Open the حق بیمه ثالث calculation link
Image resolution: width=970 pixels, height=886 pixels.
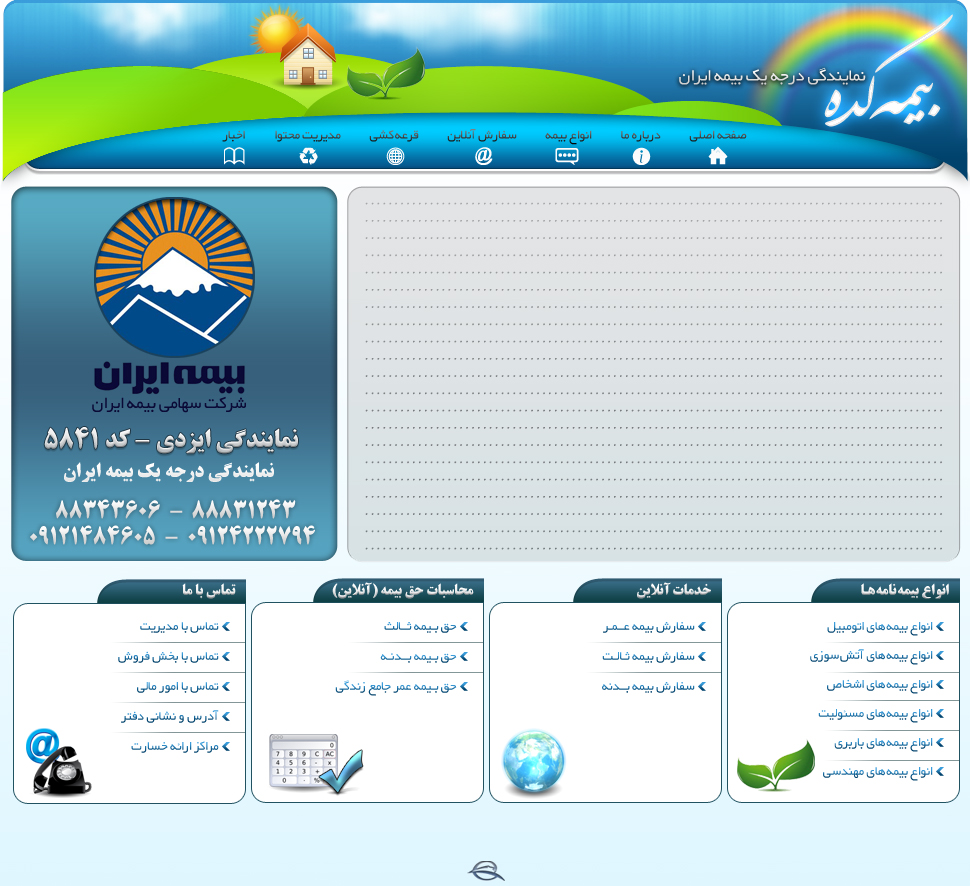tap(420, 627)
